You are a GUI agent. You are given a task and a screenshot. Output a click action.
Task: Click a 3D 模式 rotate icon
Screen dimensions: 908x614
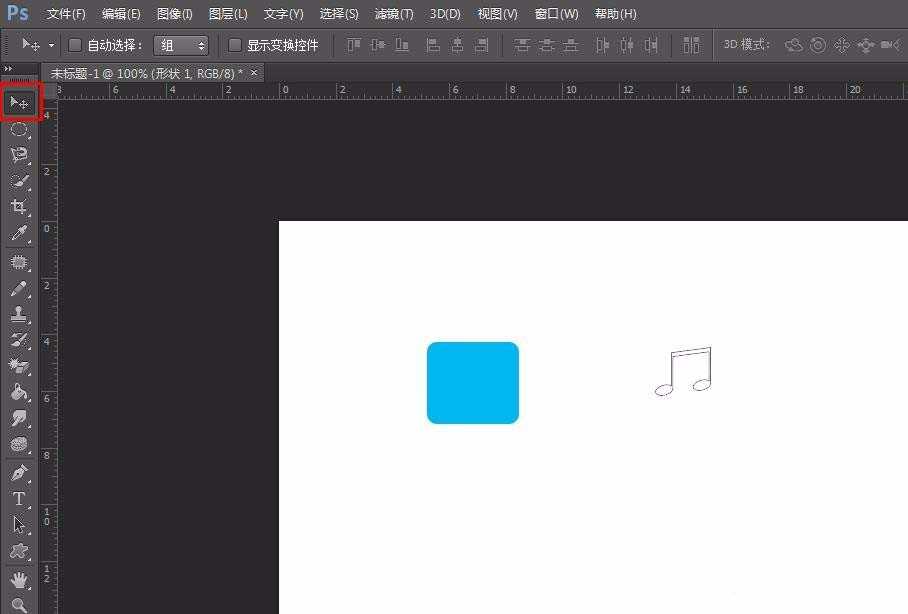[793, 45]
